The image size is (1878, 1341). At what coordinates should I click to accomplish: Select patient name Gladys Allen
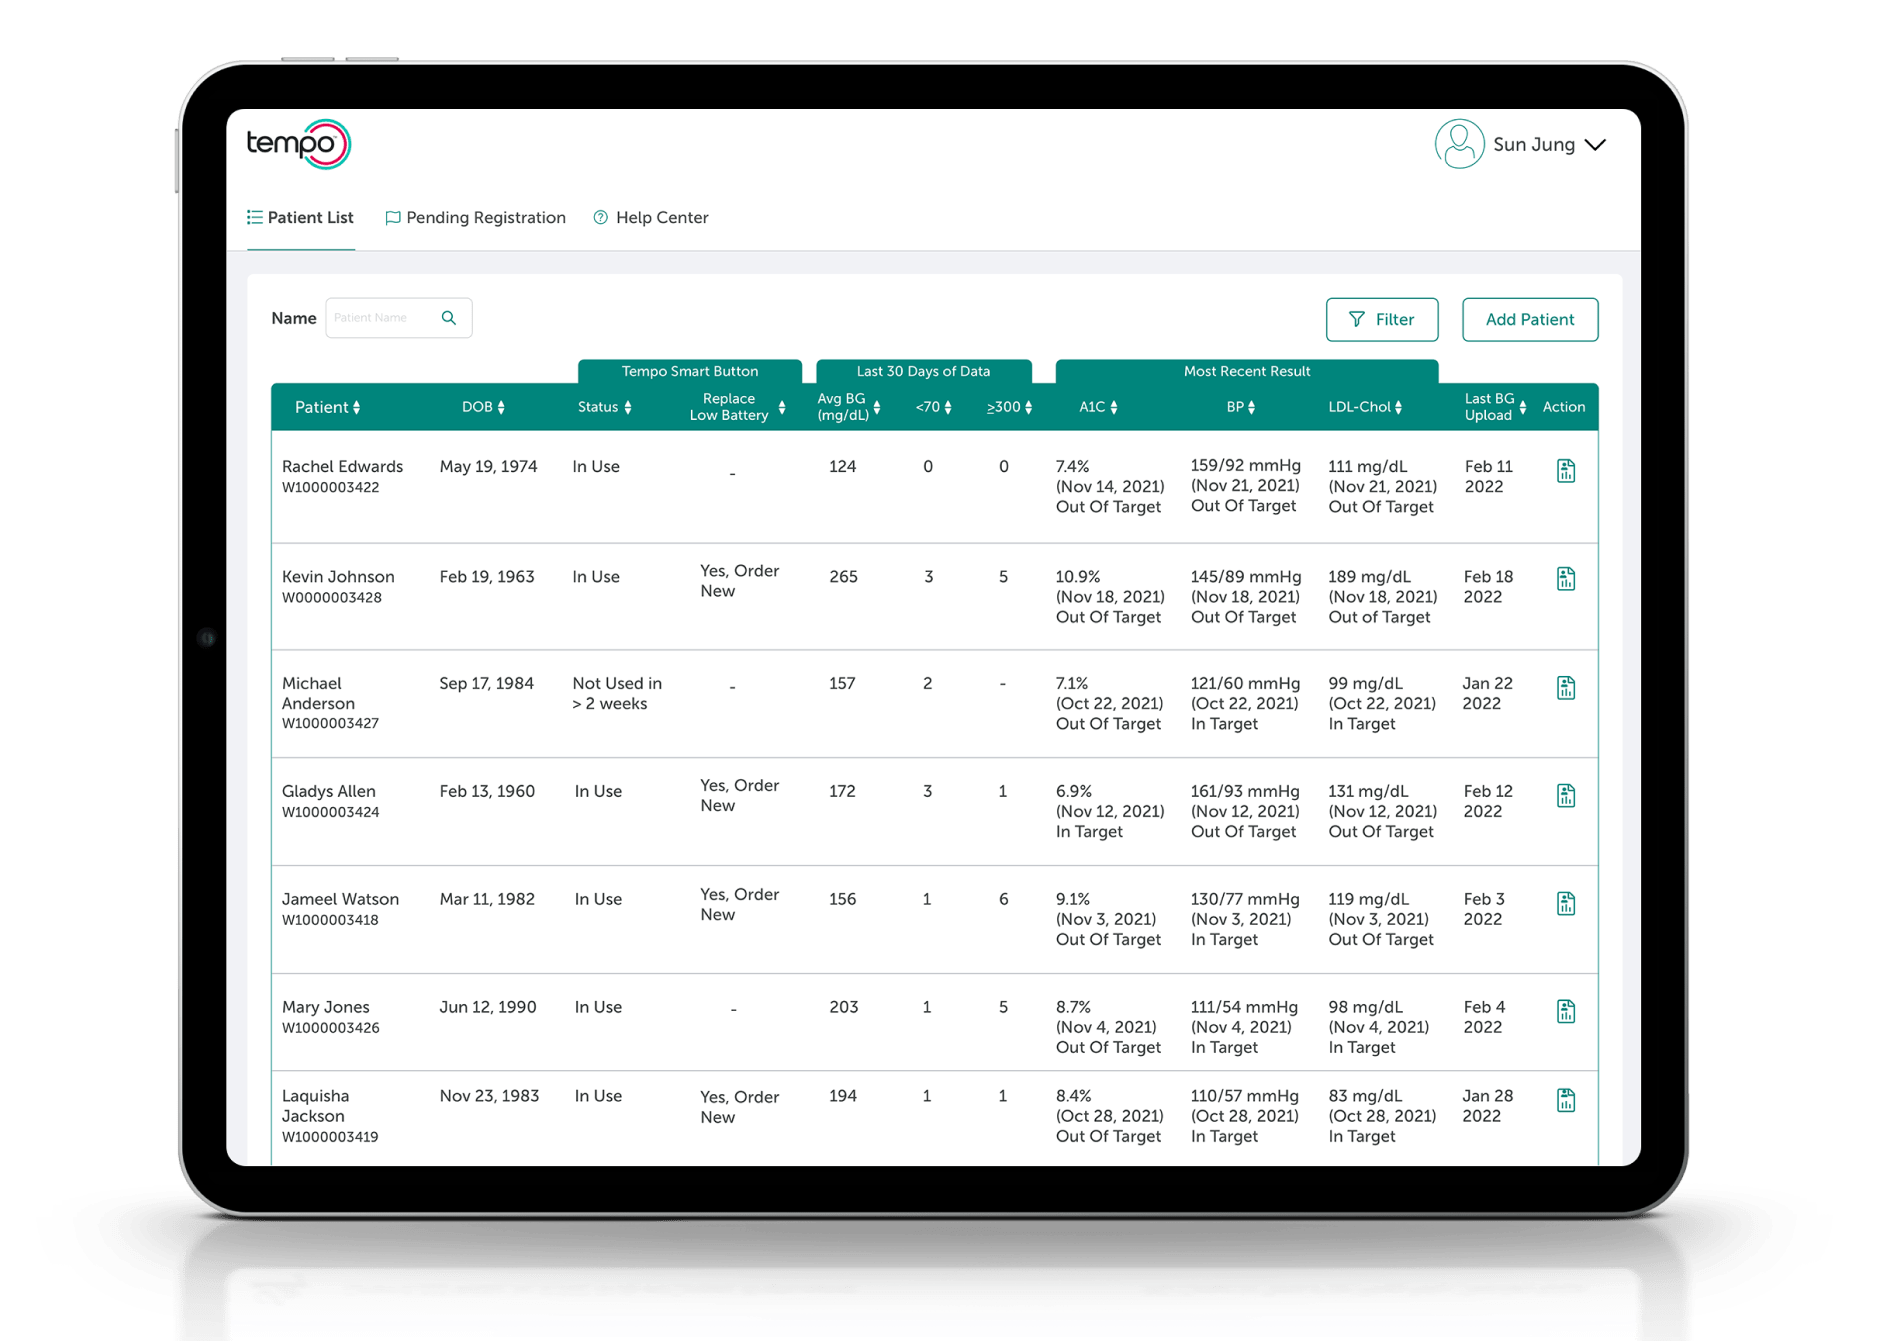click(329, 791)
